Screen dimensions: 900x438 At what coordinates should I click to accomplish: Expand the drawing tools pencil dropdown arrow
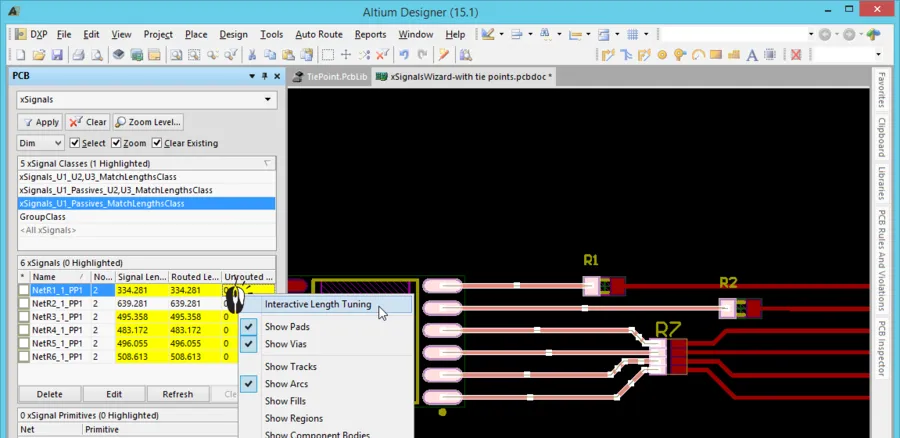pos(501,34)
